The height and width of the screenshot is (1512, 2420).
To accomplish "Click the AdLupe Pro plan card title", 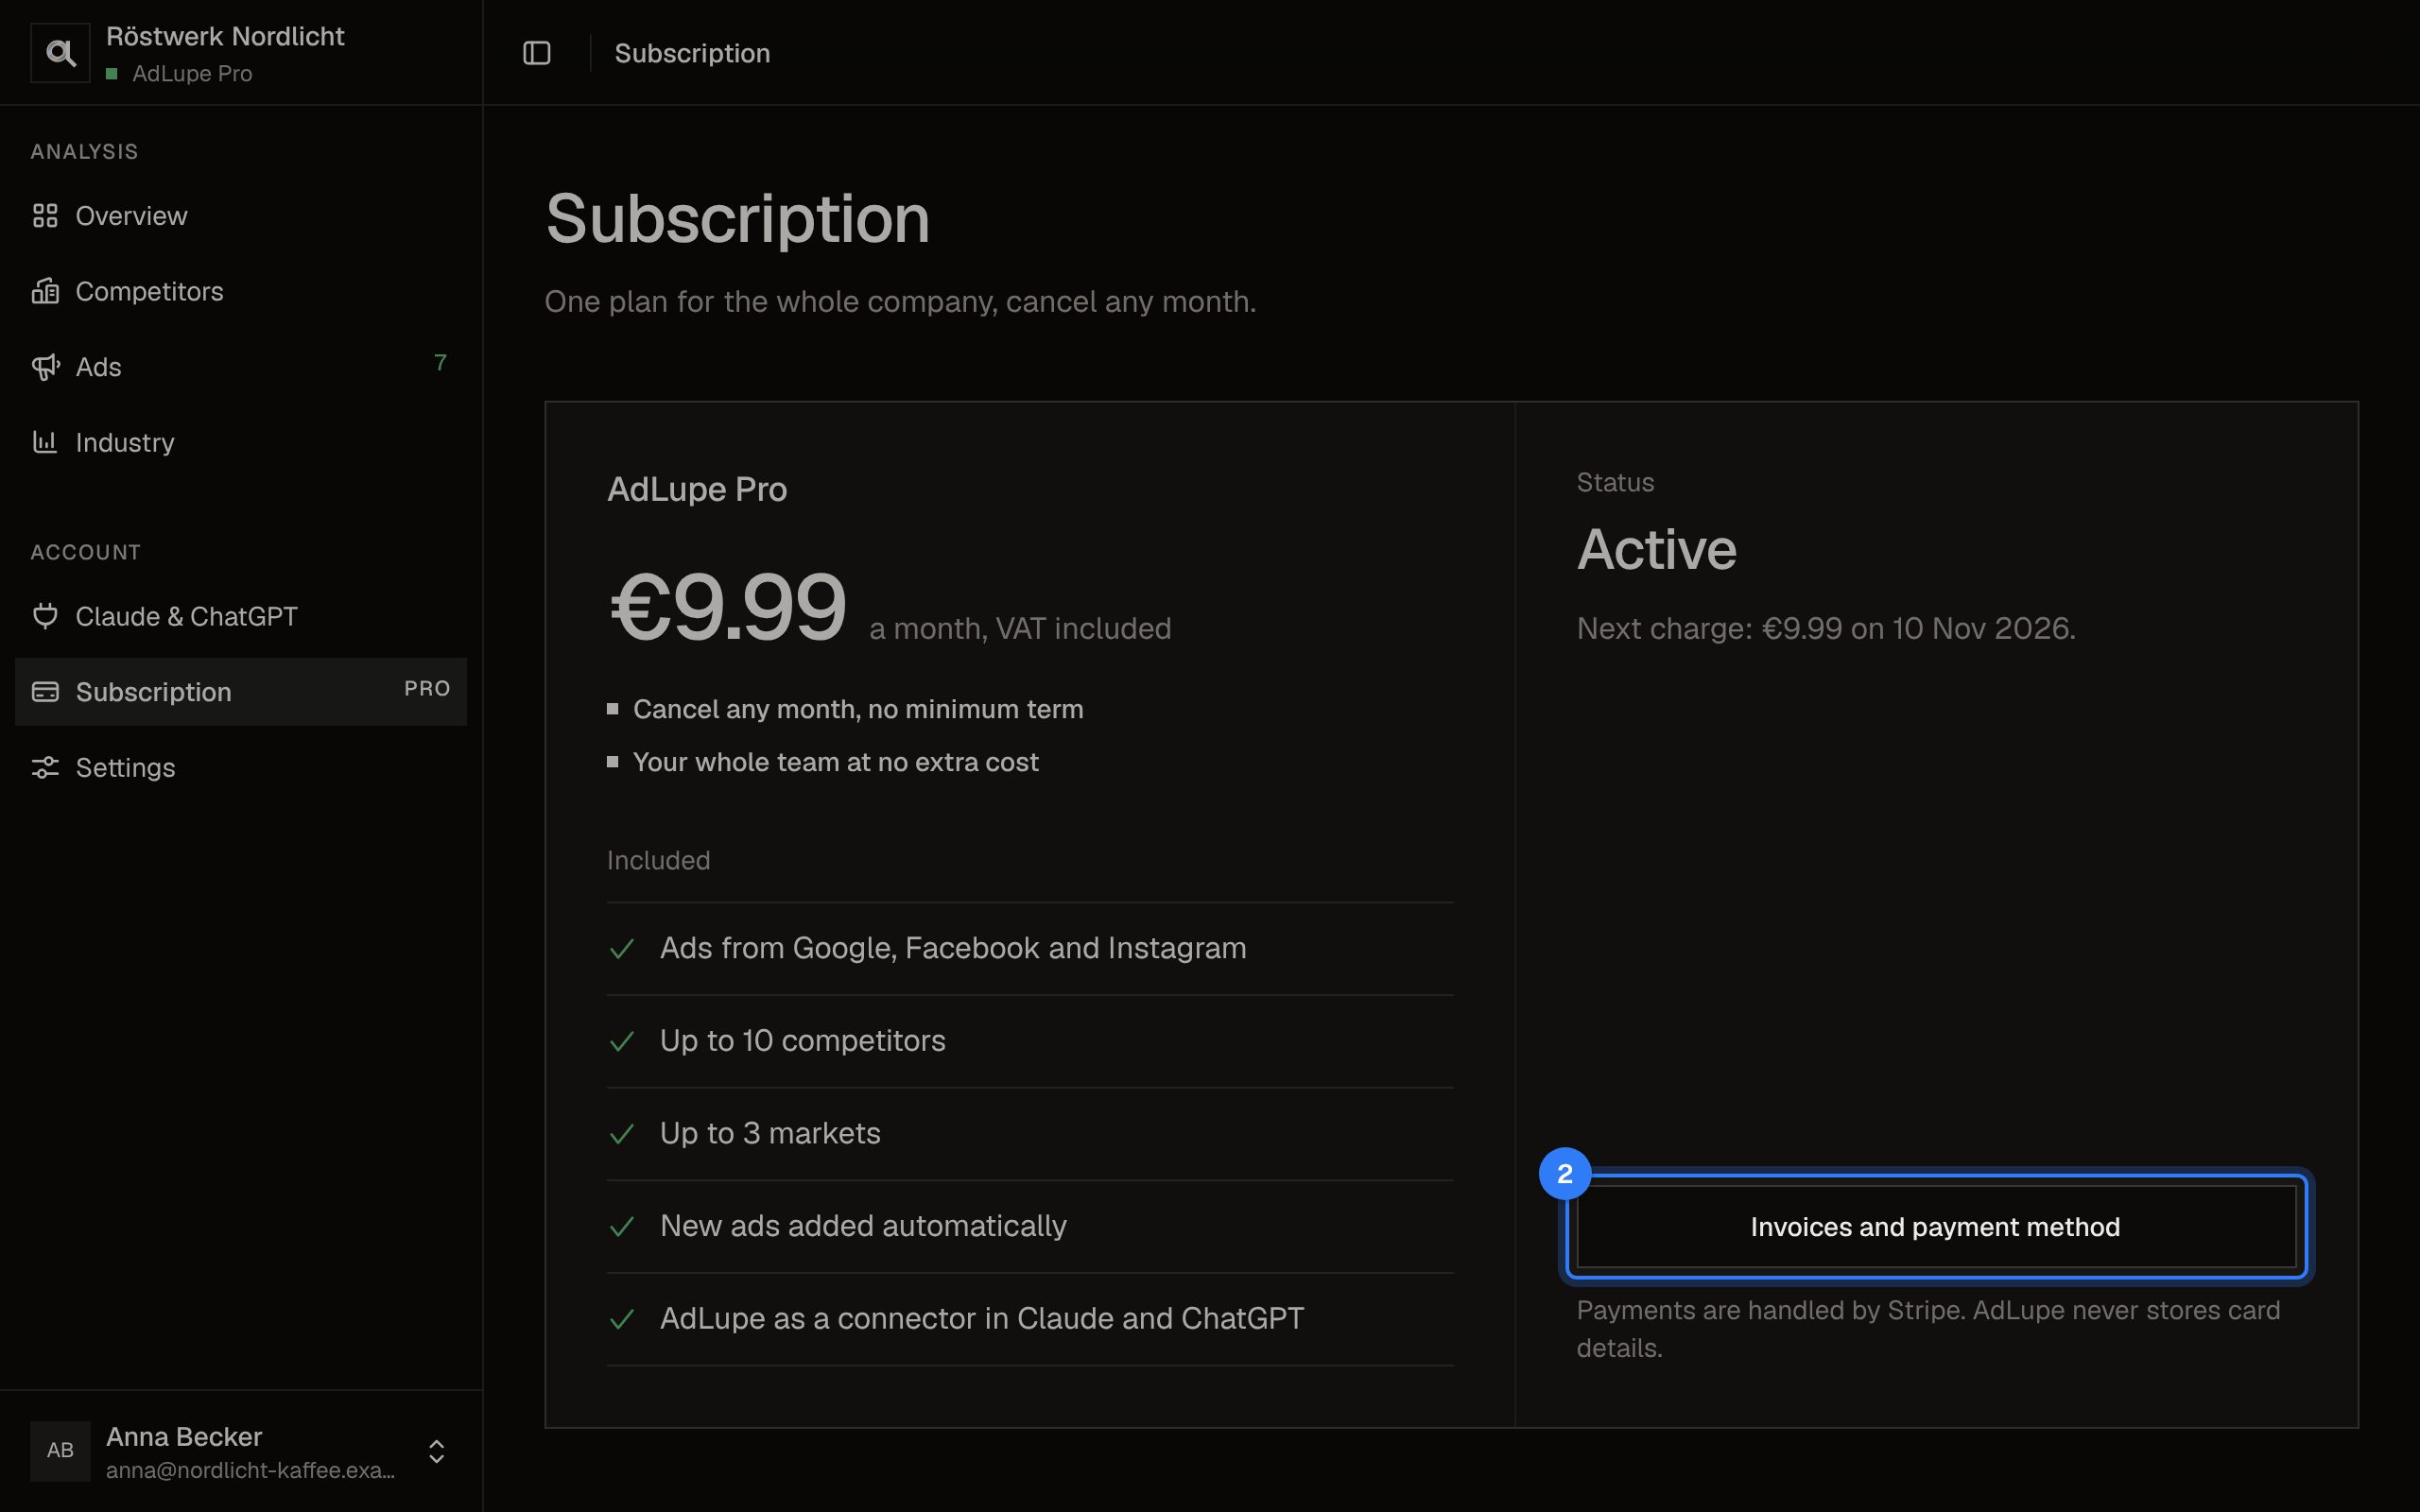I will pyautogui.click(x=697, y=489).
